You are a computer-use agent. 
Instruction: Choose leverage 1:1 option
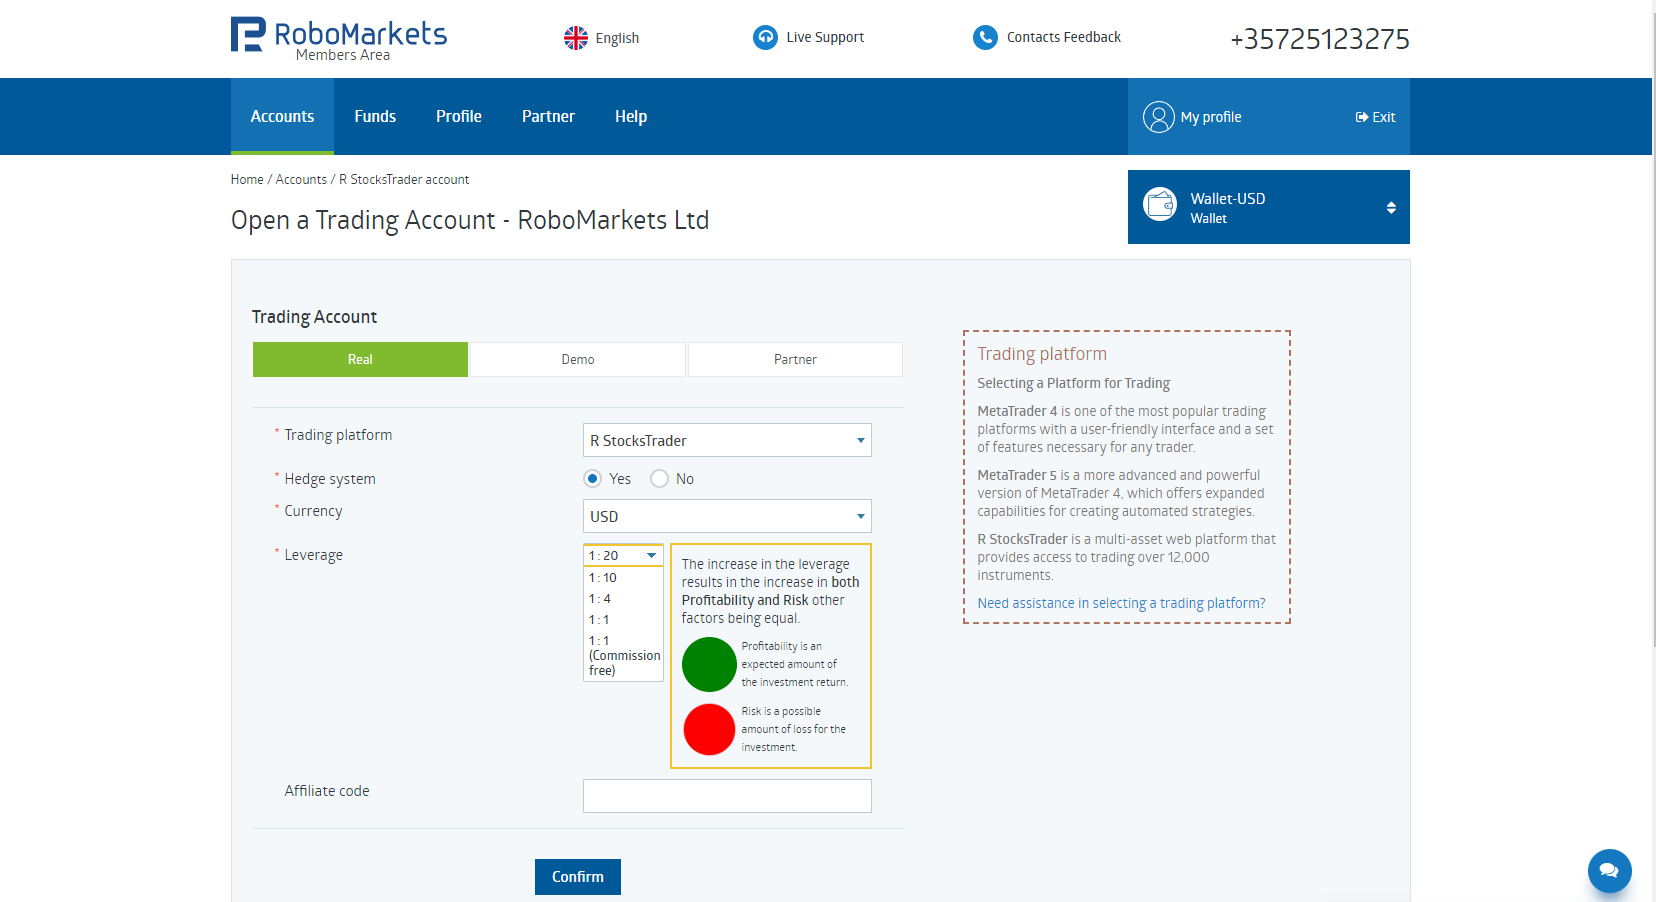(623, 619)
